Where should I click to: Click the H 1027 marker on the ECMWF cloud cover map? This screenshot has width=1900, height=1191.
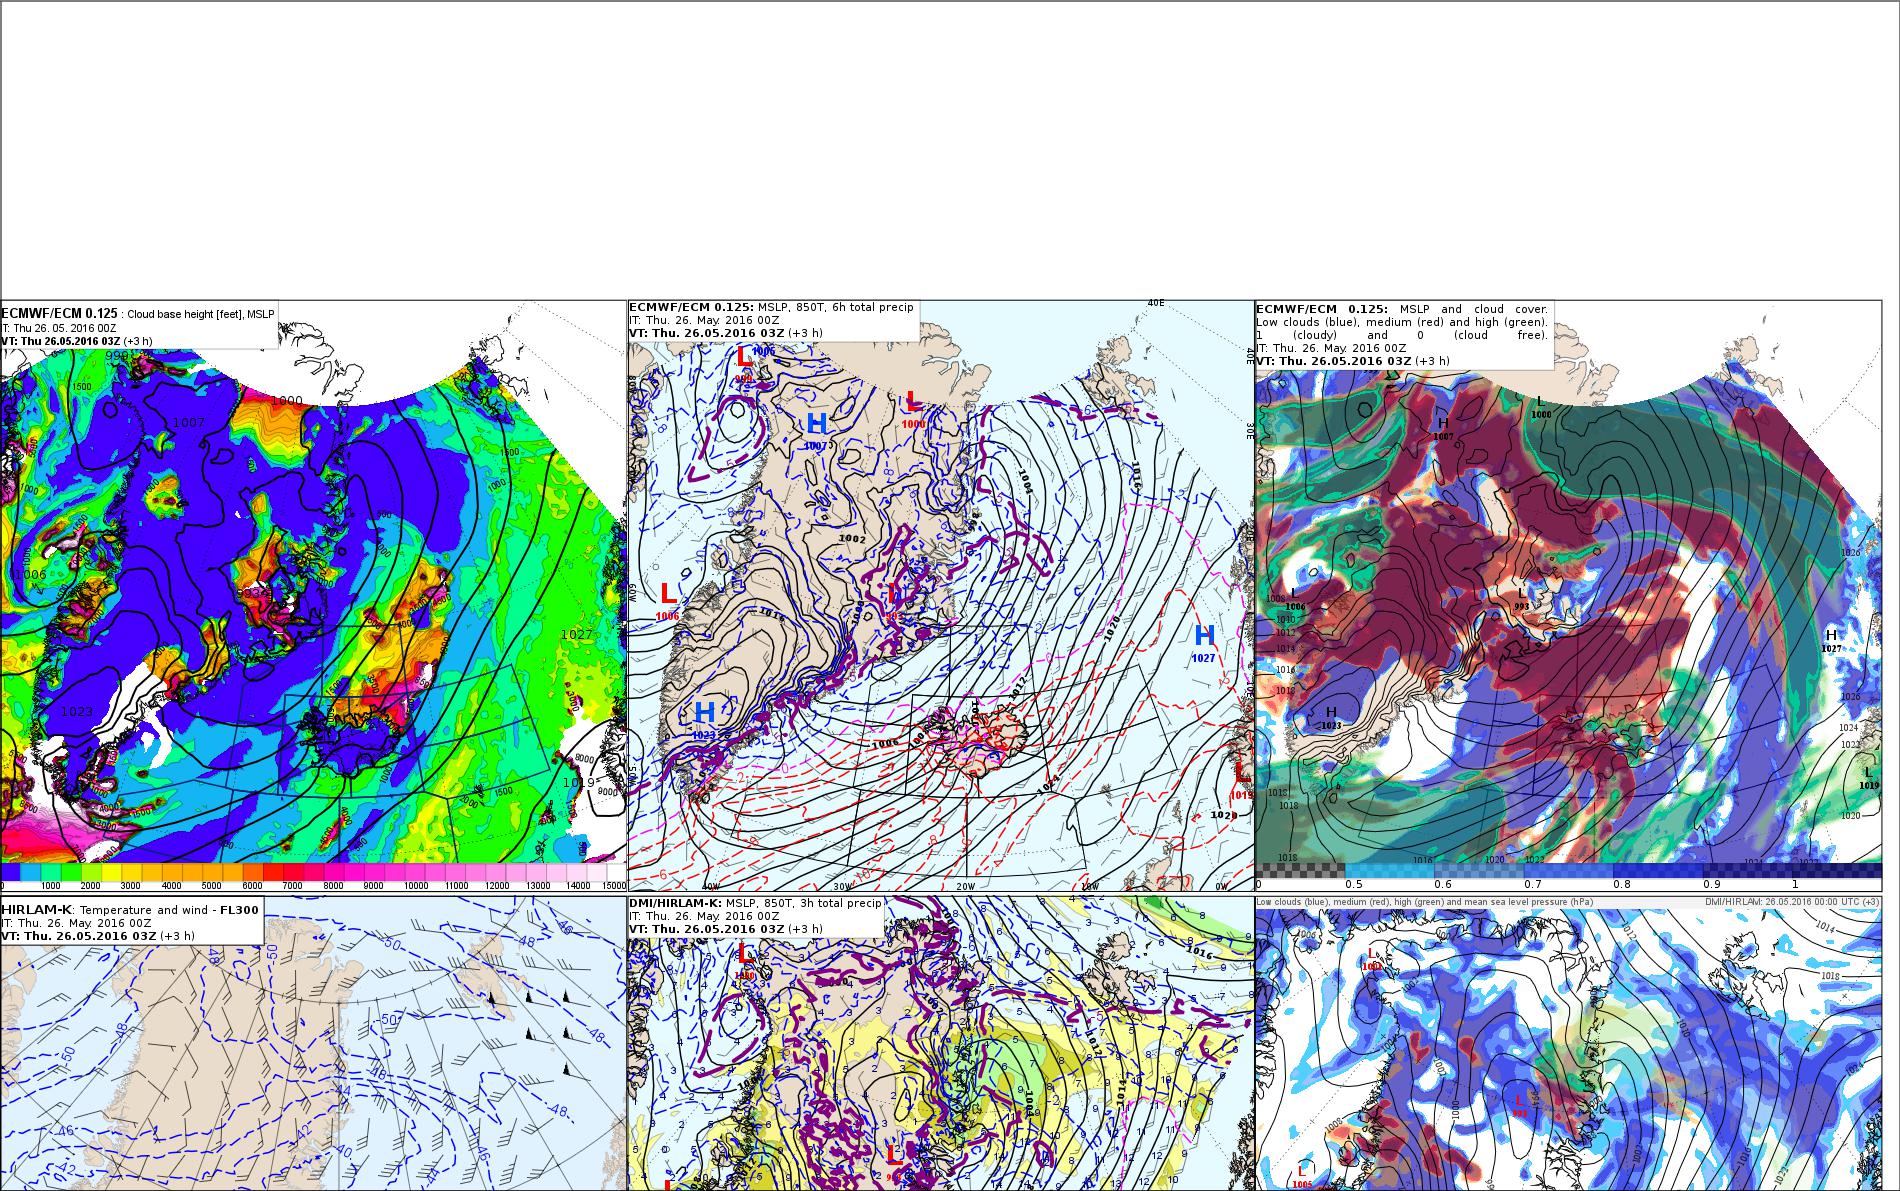(1831, 641)
